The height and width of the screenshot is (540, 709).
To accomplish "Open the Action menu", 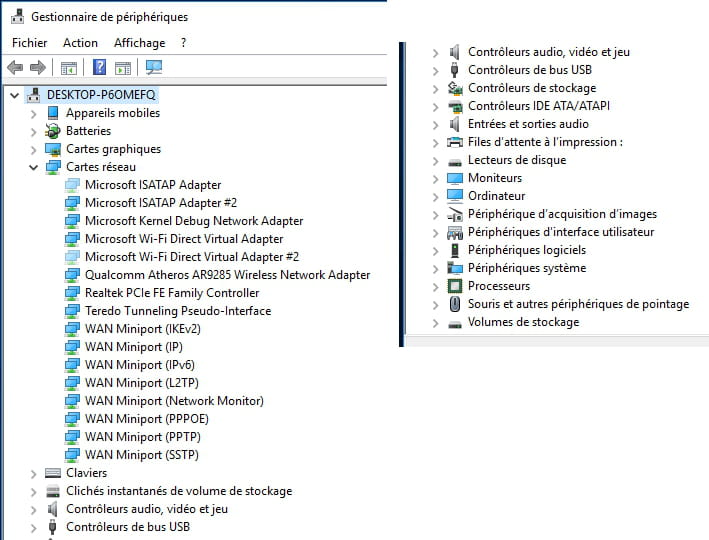I will pyautogui.click(x=80, y=43).
